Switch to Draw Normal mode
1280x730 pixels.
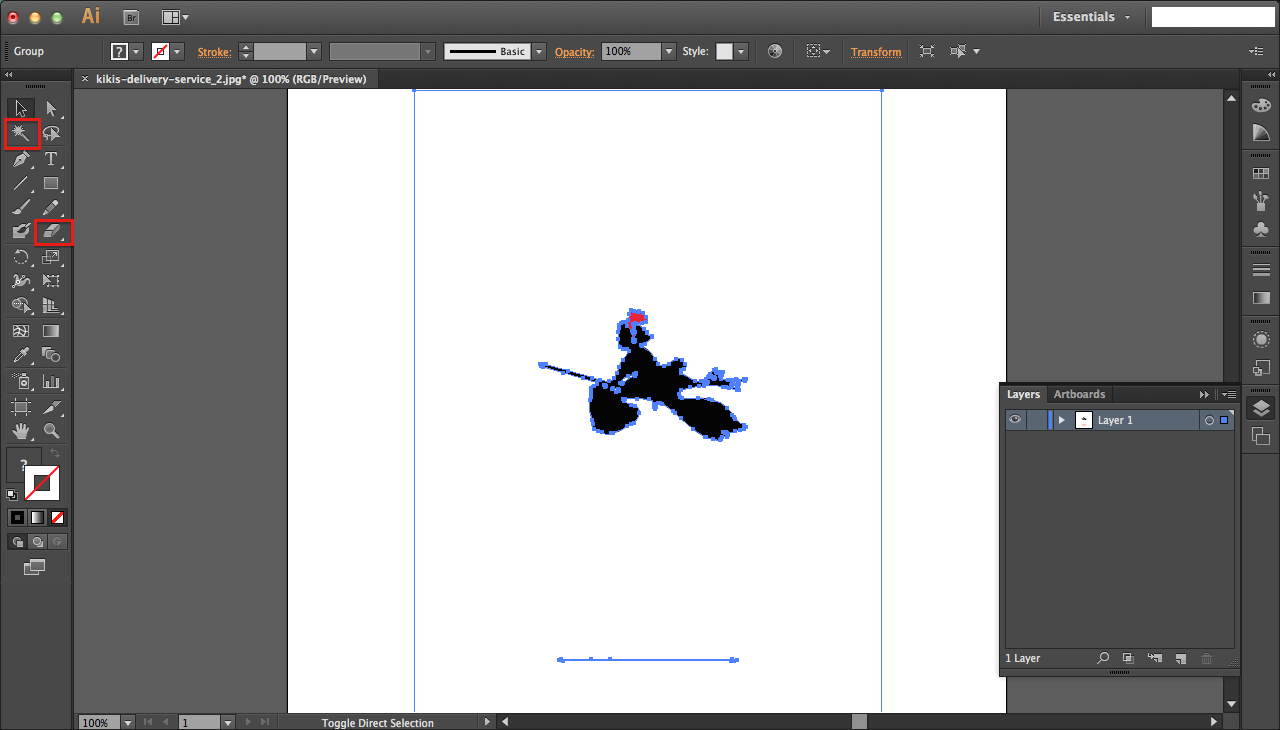pos(17,541)
